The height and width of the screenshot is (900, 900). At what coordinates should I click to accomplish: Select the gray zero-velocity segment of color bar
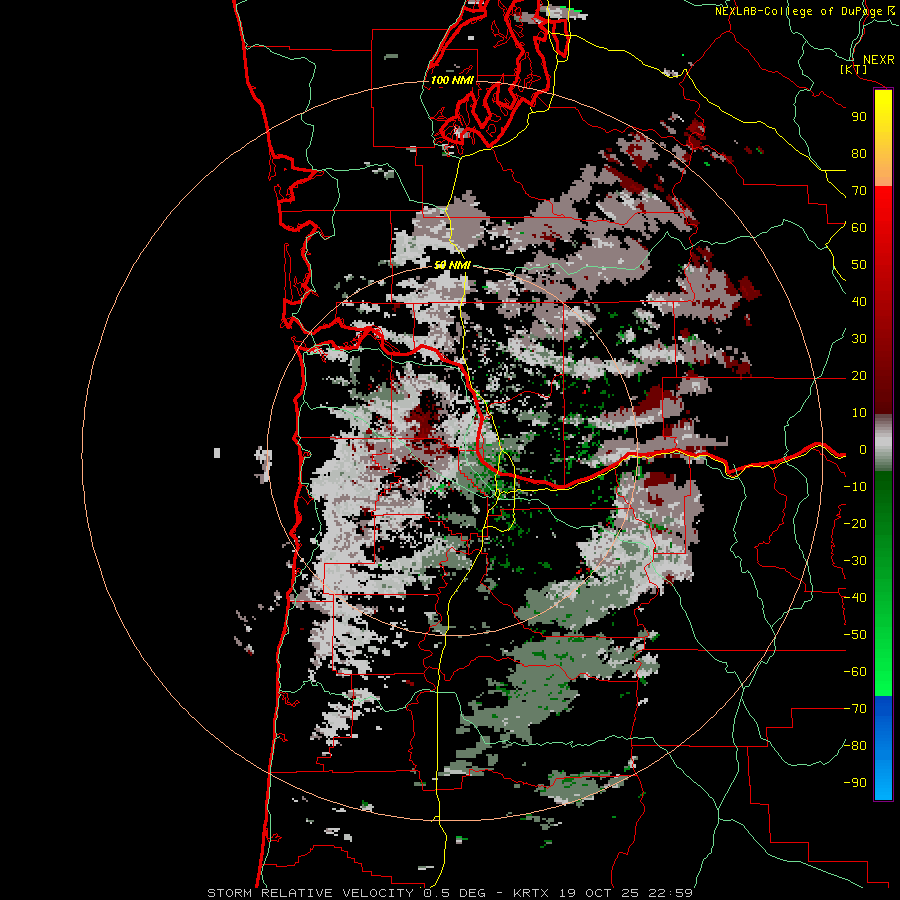tap(883, 443)
